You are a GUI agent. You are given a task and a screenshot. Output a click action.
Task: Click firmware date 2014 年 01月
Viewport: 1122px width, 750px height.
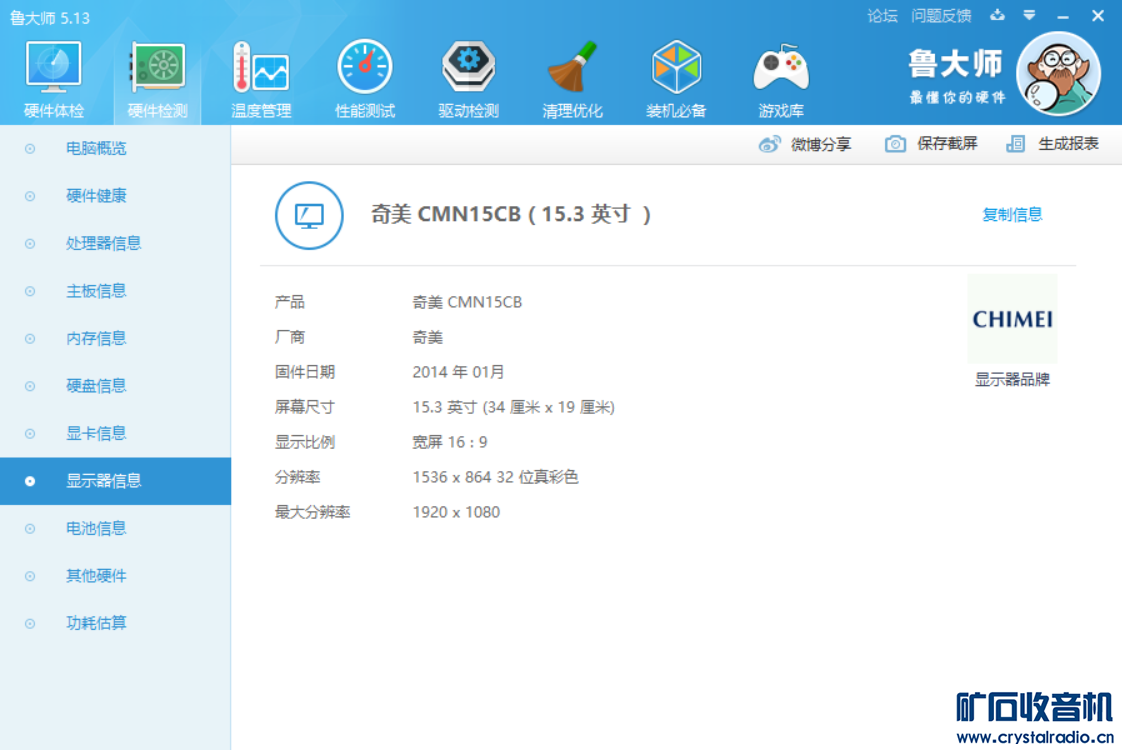(x=458, y=372)
